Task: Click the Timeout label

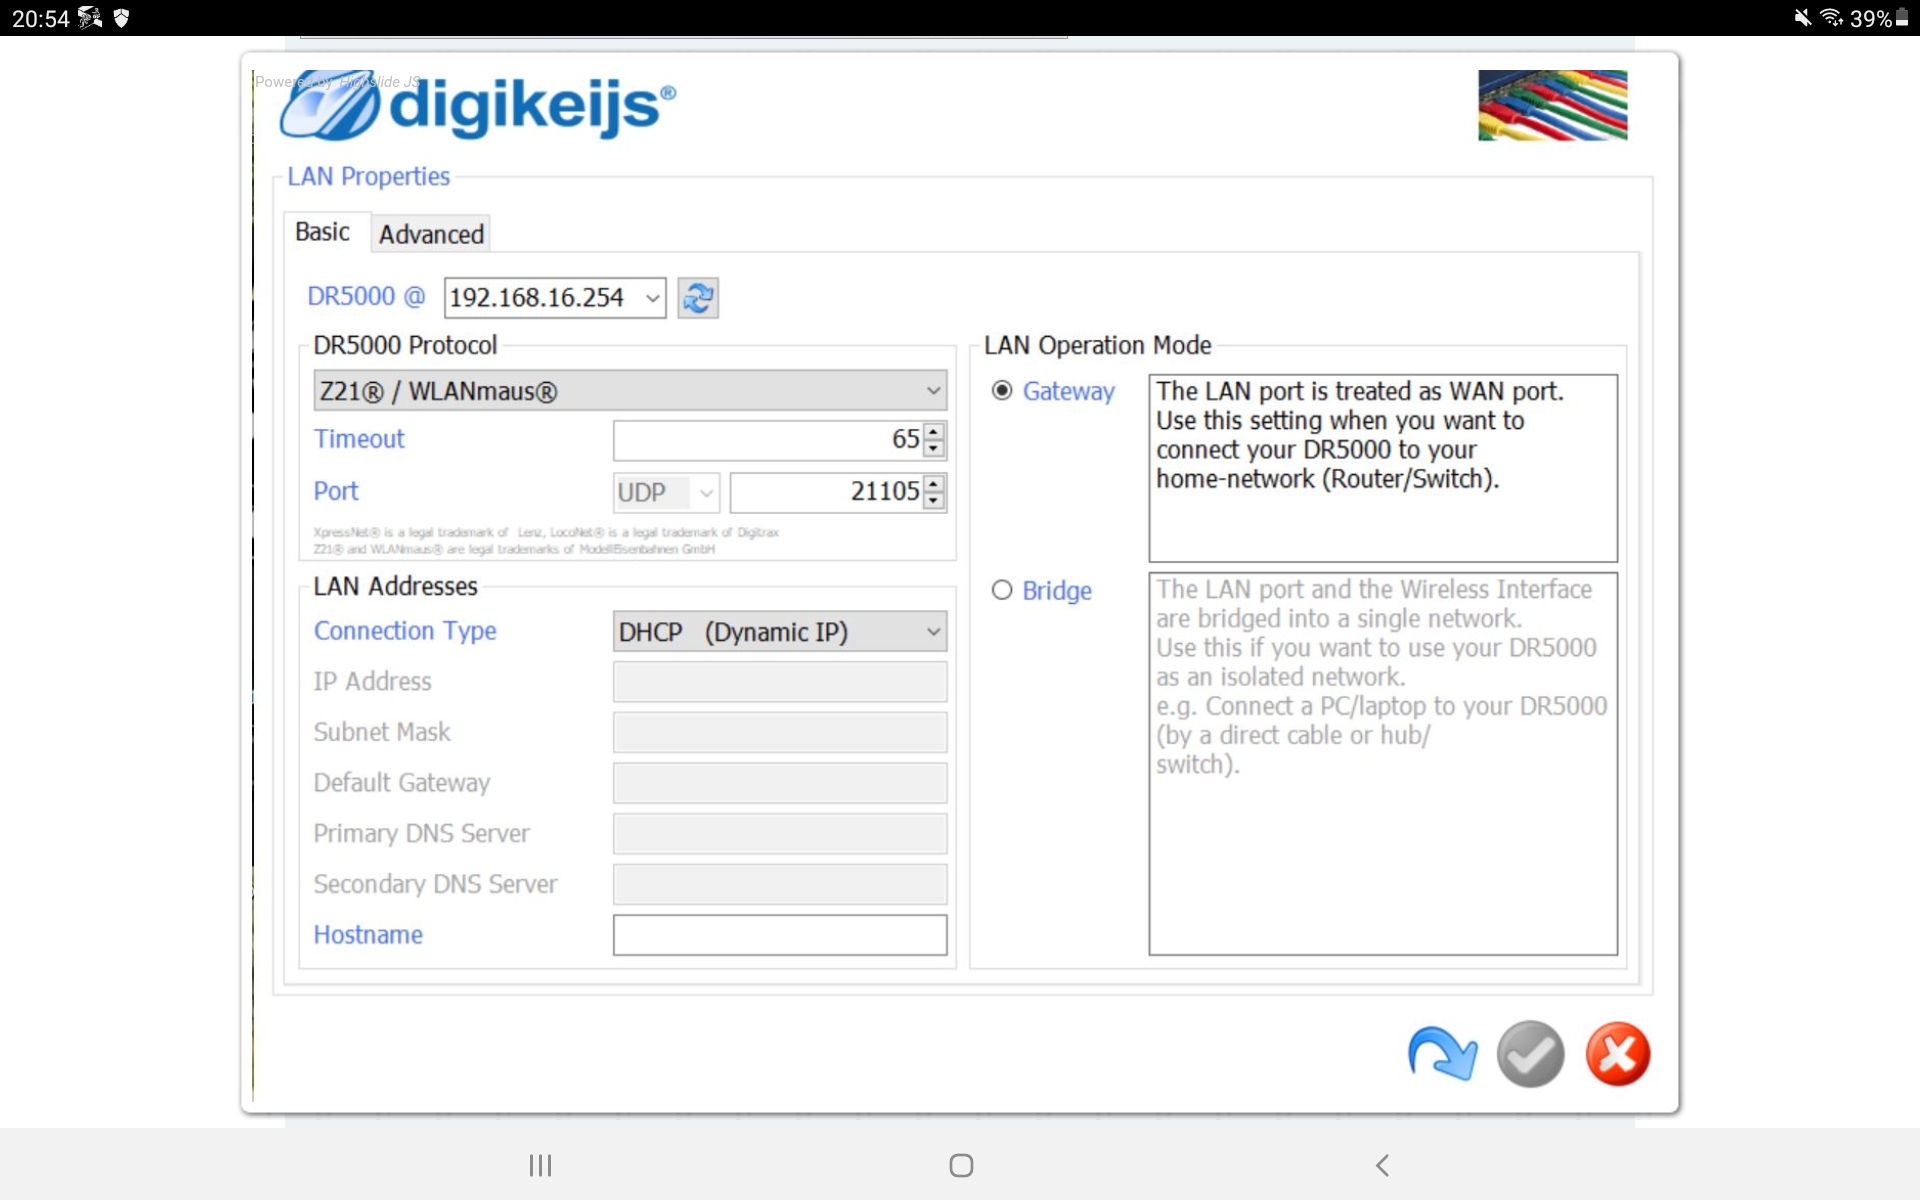Action: (x=359, y=439)
